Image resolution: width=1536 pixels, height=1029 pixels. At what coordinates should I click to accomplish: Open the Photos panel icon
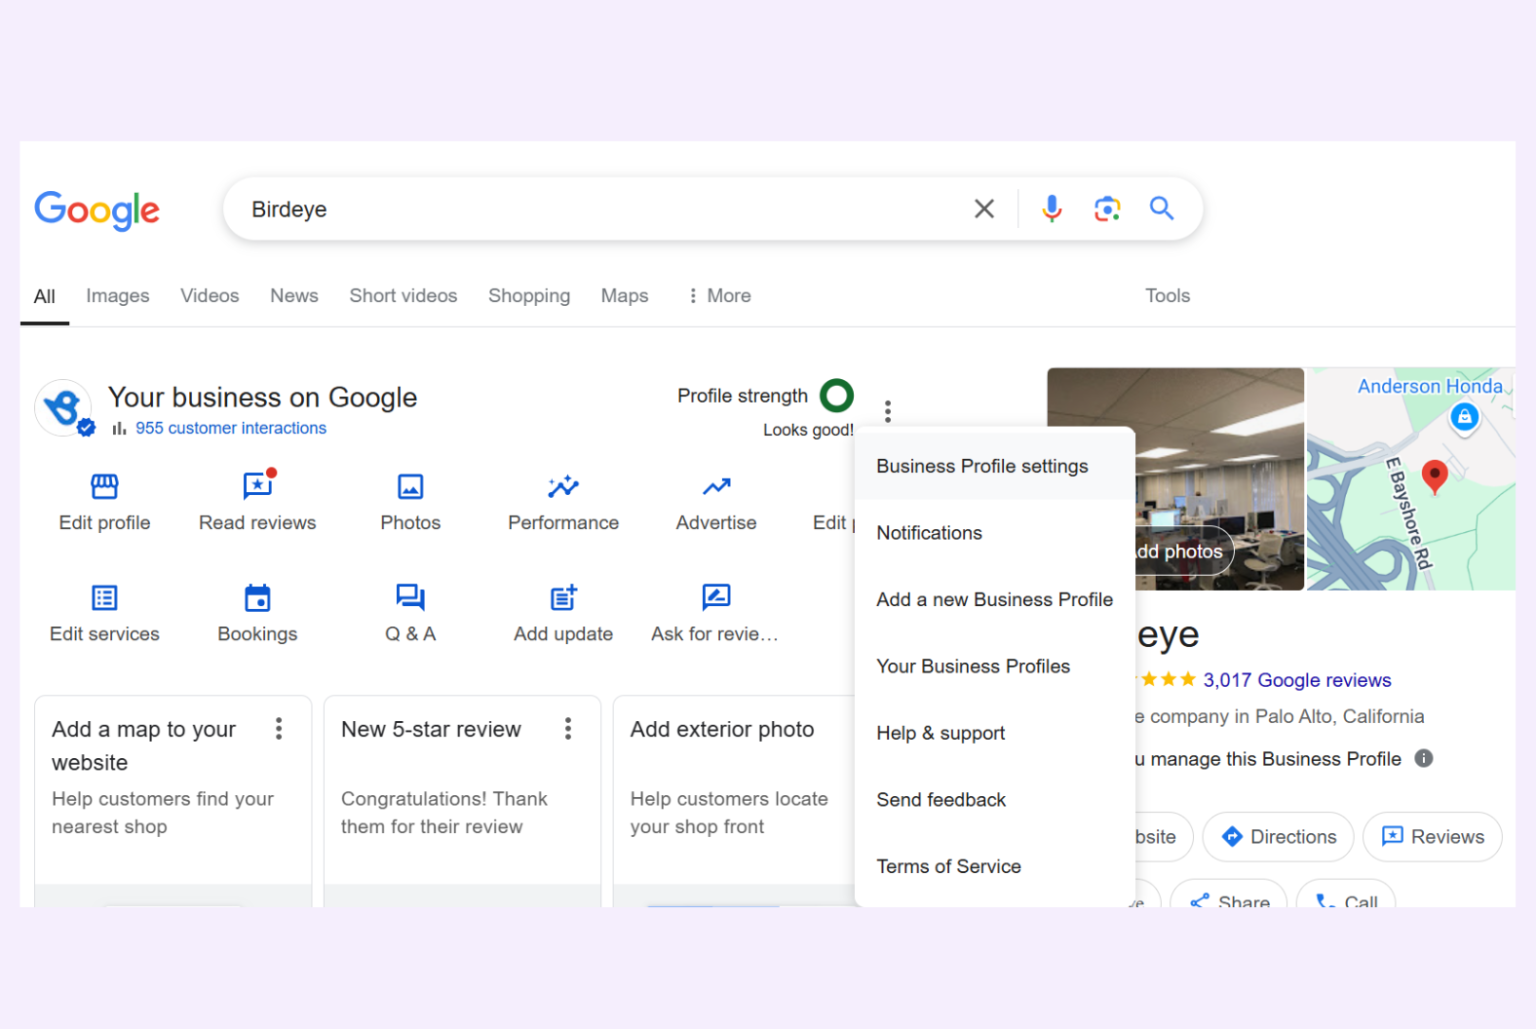coord(410,487)
